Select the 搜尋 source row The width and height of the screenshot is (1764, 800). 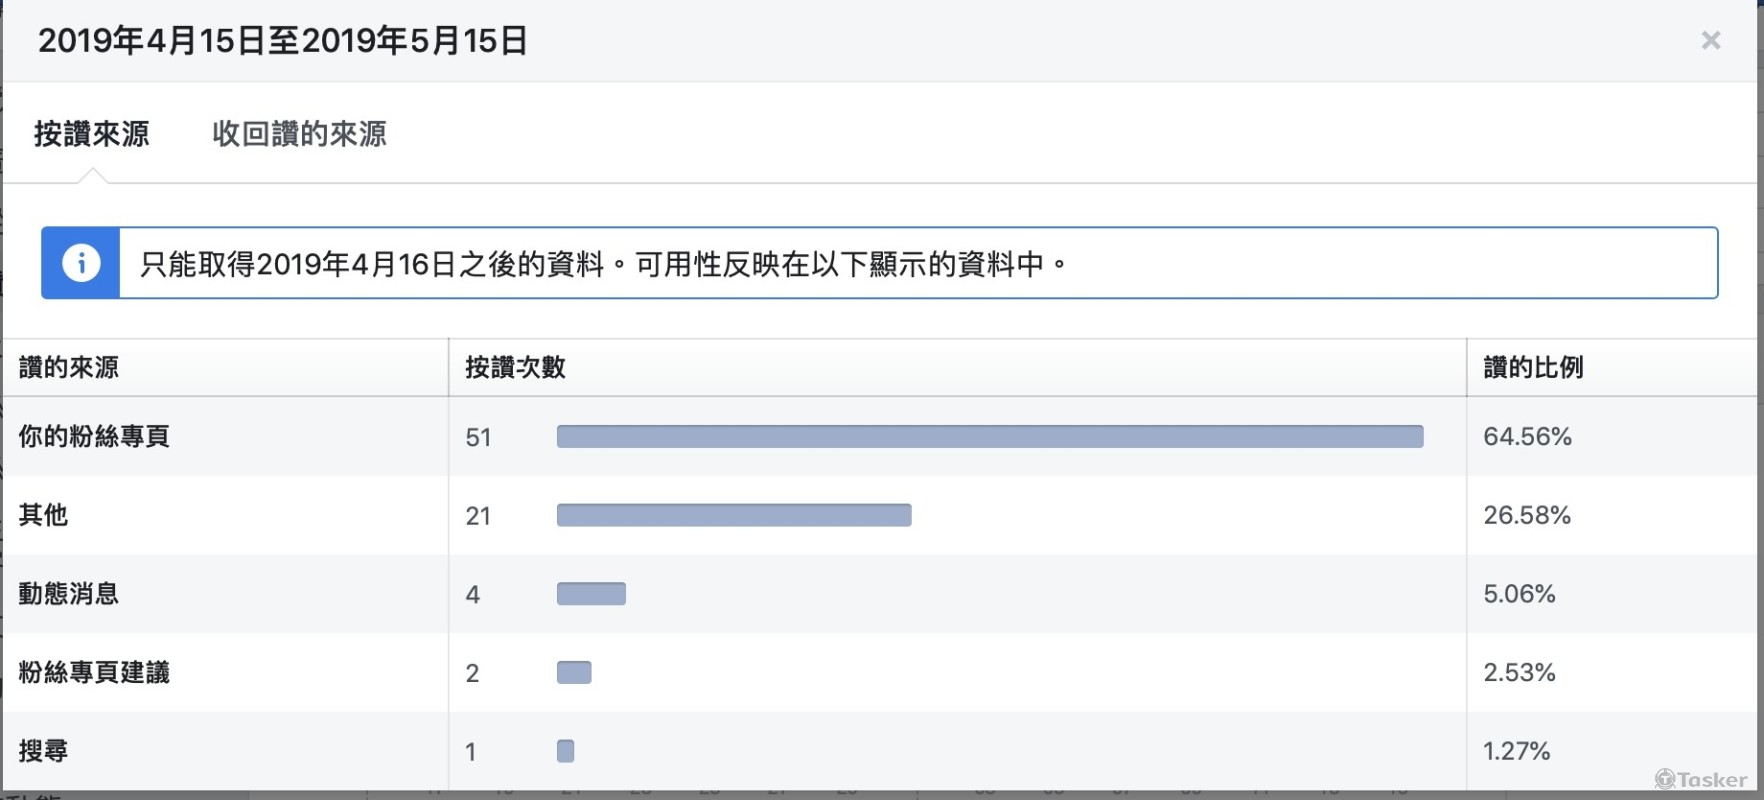(42, 750)
